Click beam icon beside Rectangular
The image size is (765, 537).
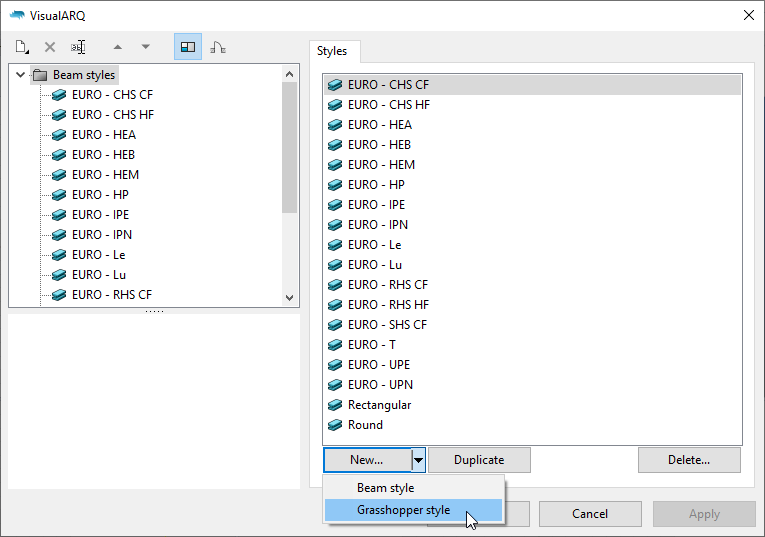(x=335, y=405)
